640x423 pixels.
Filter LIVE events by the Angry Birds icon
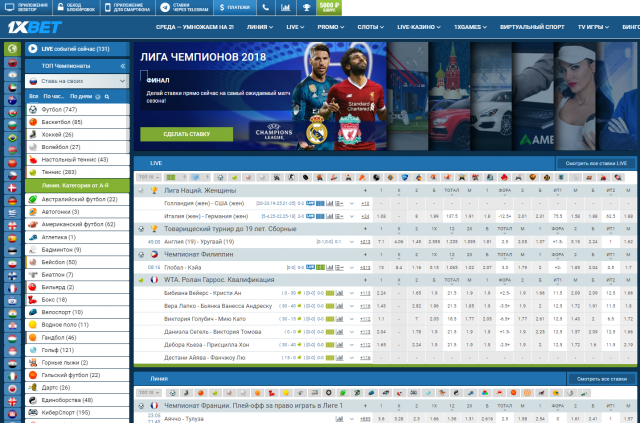coord(504,177)
